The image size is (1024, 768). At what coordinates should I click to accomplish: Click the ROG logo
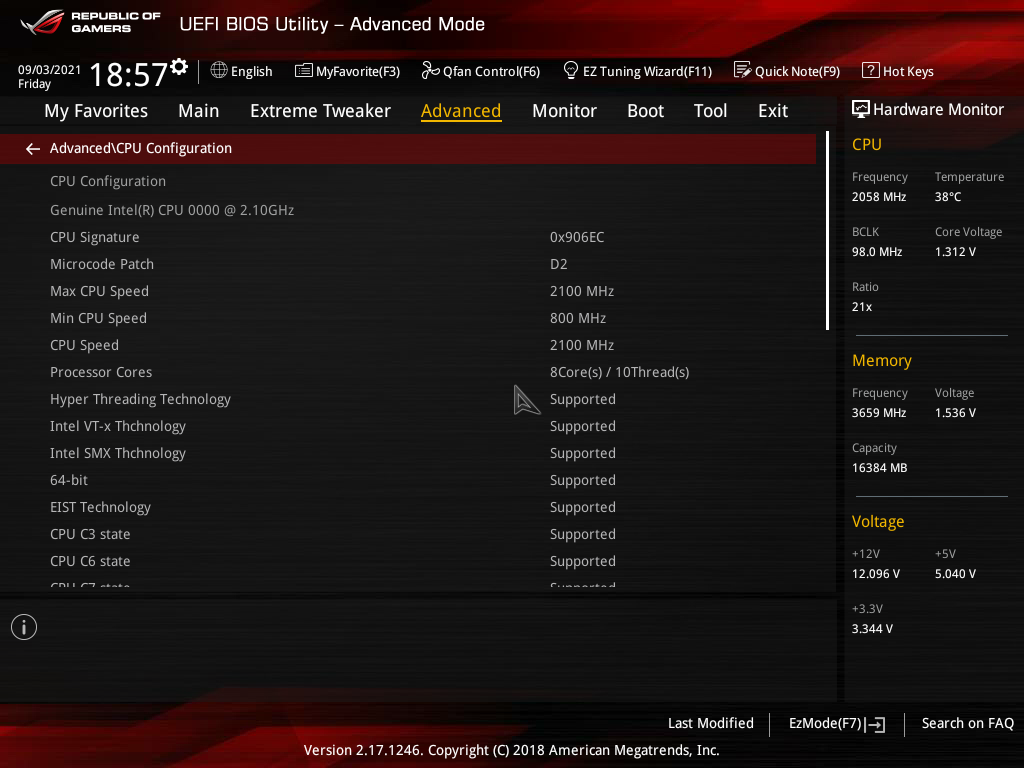[x=42, y=23]
